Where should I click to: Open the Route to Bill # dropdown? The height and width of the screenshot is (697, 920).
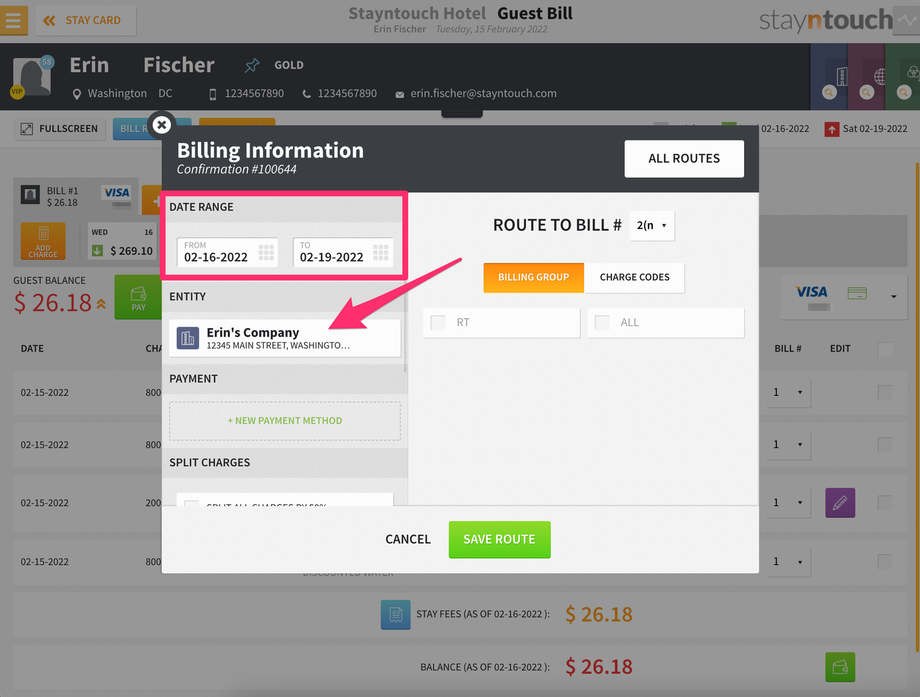click(x=652, y=226)
